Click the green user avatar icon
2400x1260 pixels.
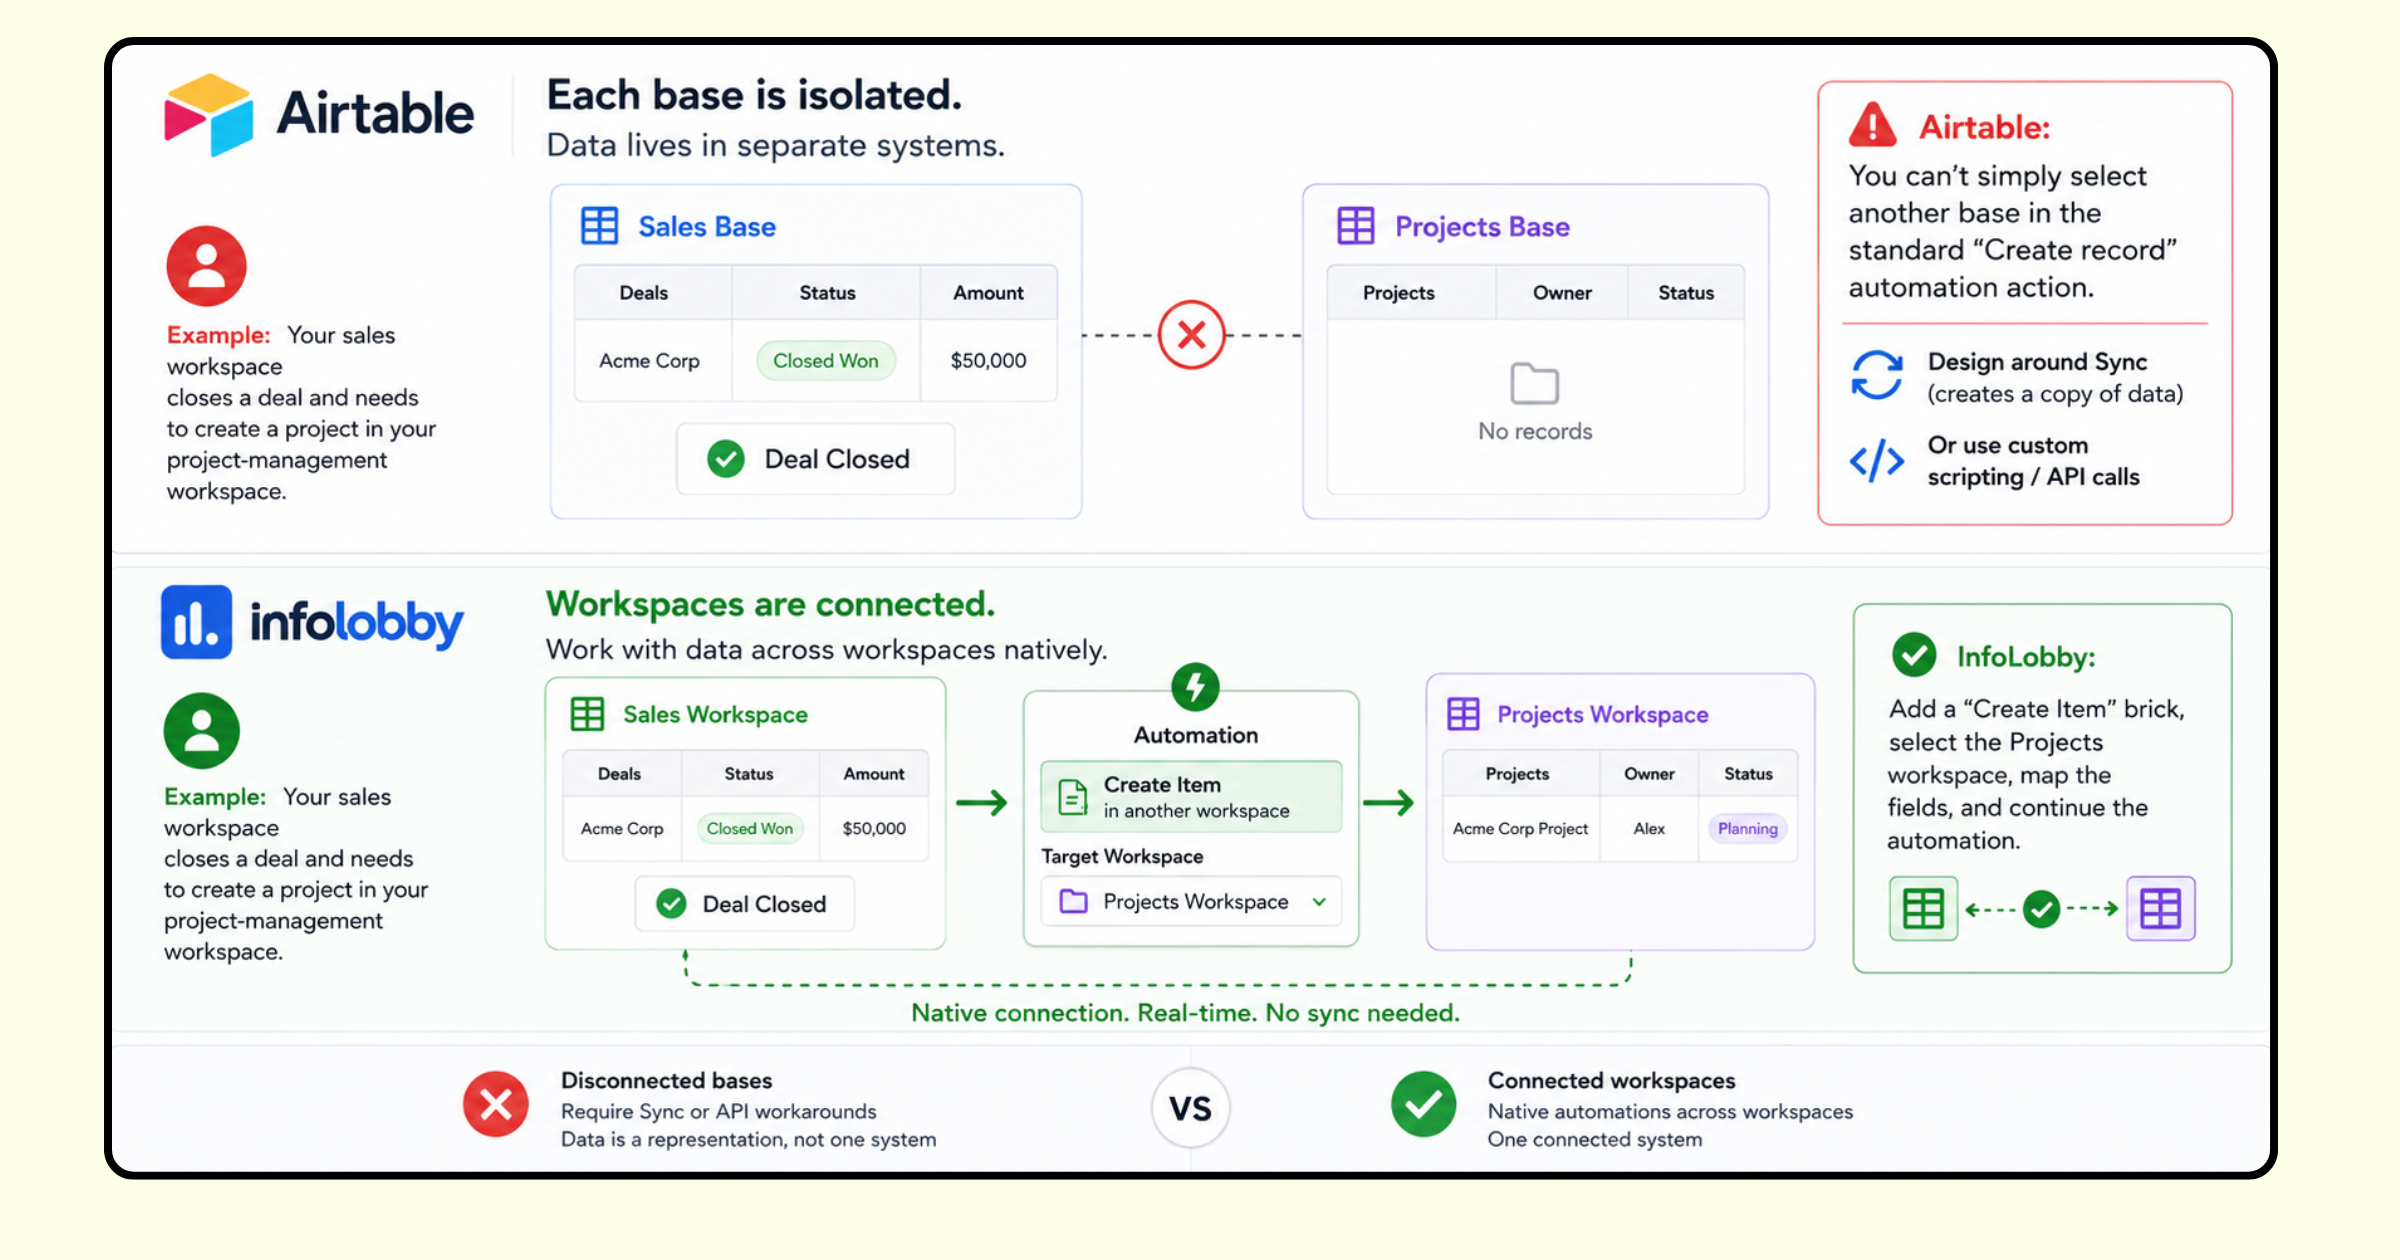[x=202, y=730]
